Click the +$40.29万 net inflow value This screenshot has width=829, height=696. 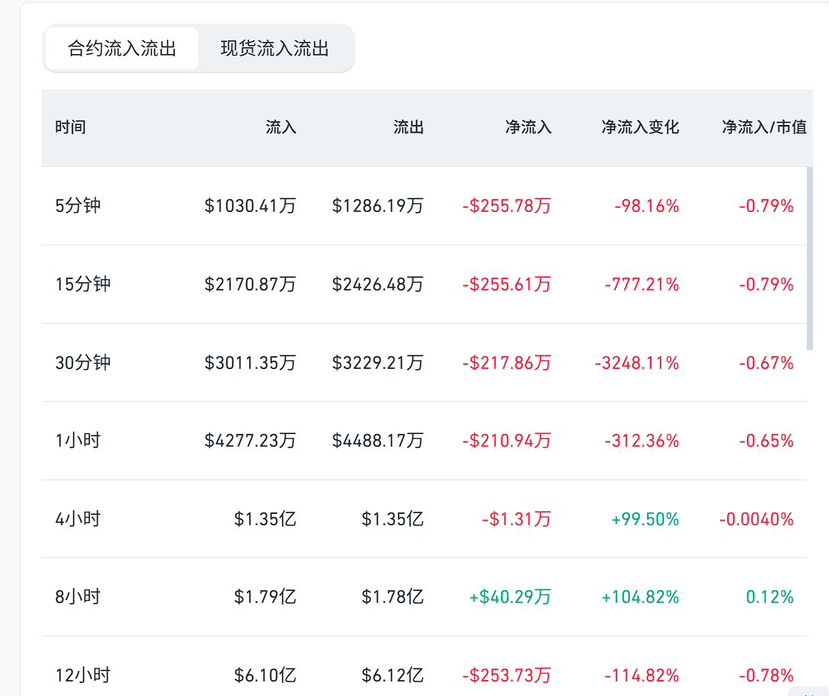pos(510,597)
